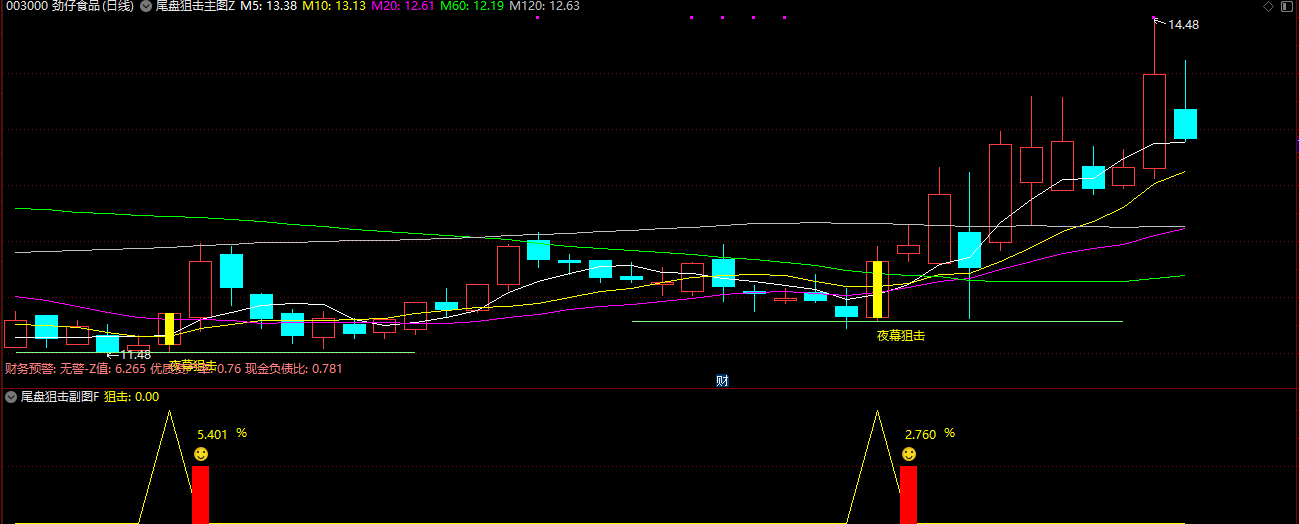Select the M5: 13.38 moving average label
The height and width of the screenshot is (524, 1299).
(x=268, y=6)
